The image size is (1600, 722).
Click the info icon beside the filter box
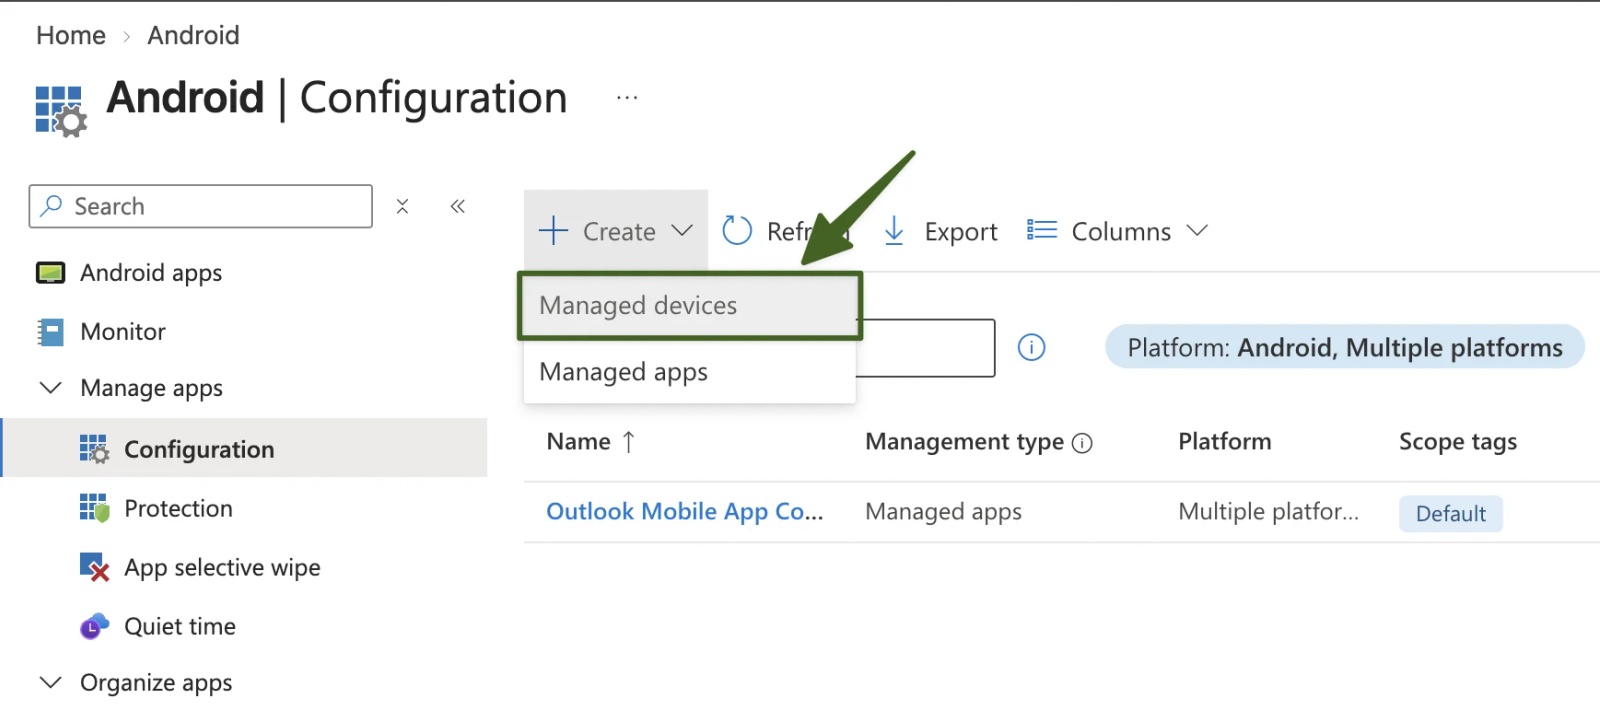click(1031, 347)
